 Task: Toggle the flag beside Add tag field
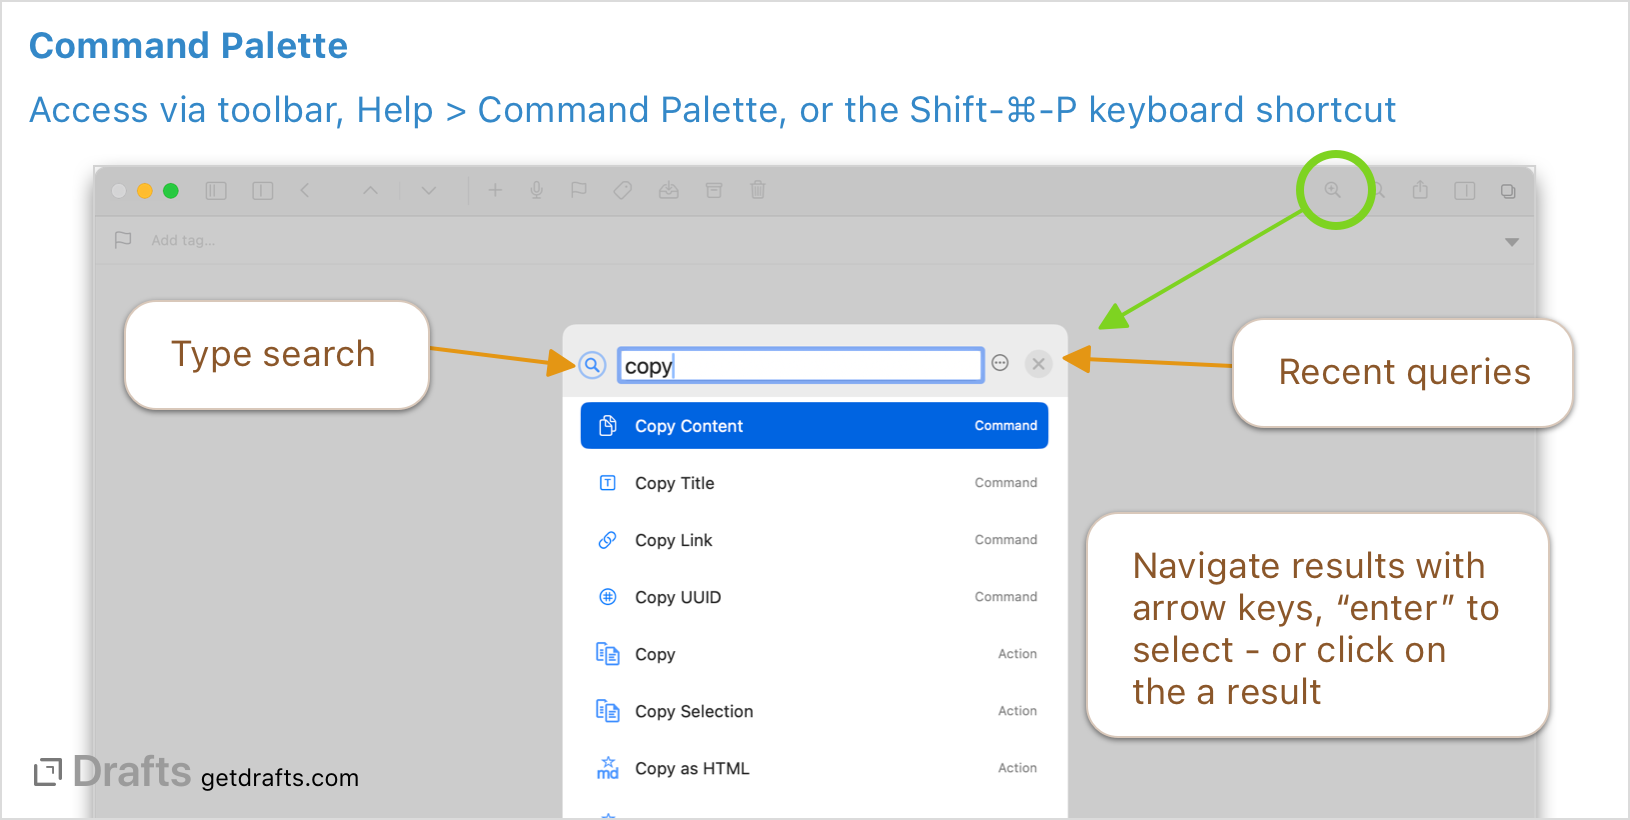123,240
